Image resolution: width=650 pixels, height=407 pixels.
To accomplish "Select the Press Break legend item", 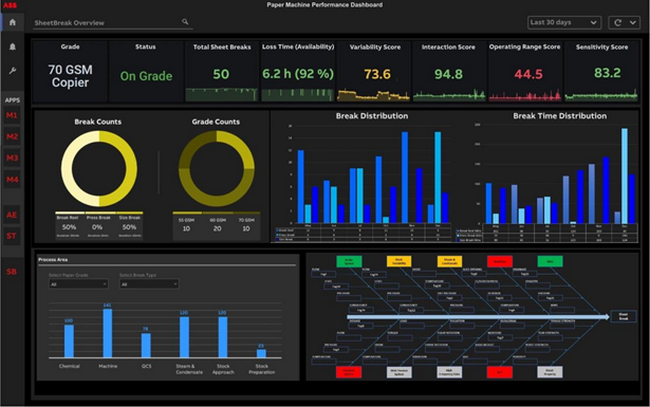I will (x=98, y=226).
